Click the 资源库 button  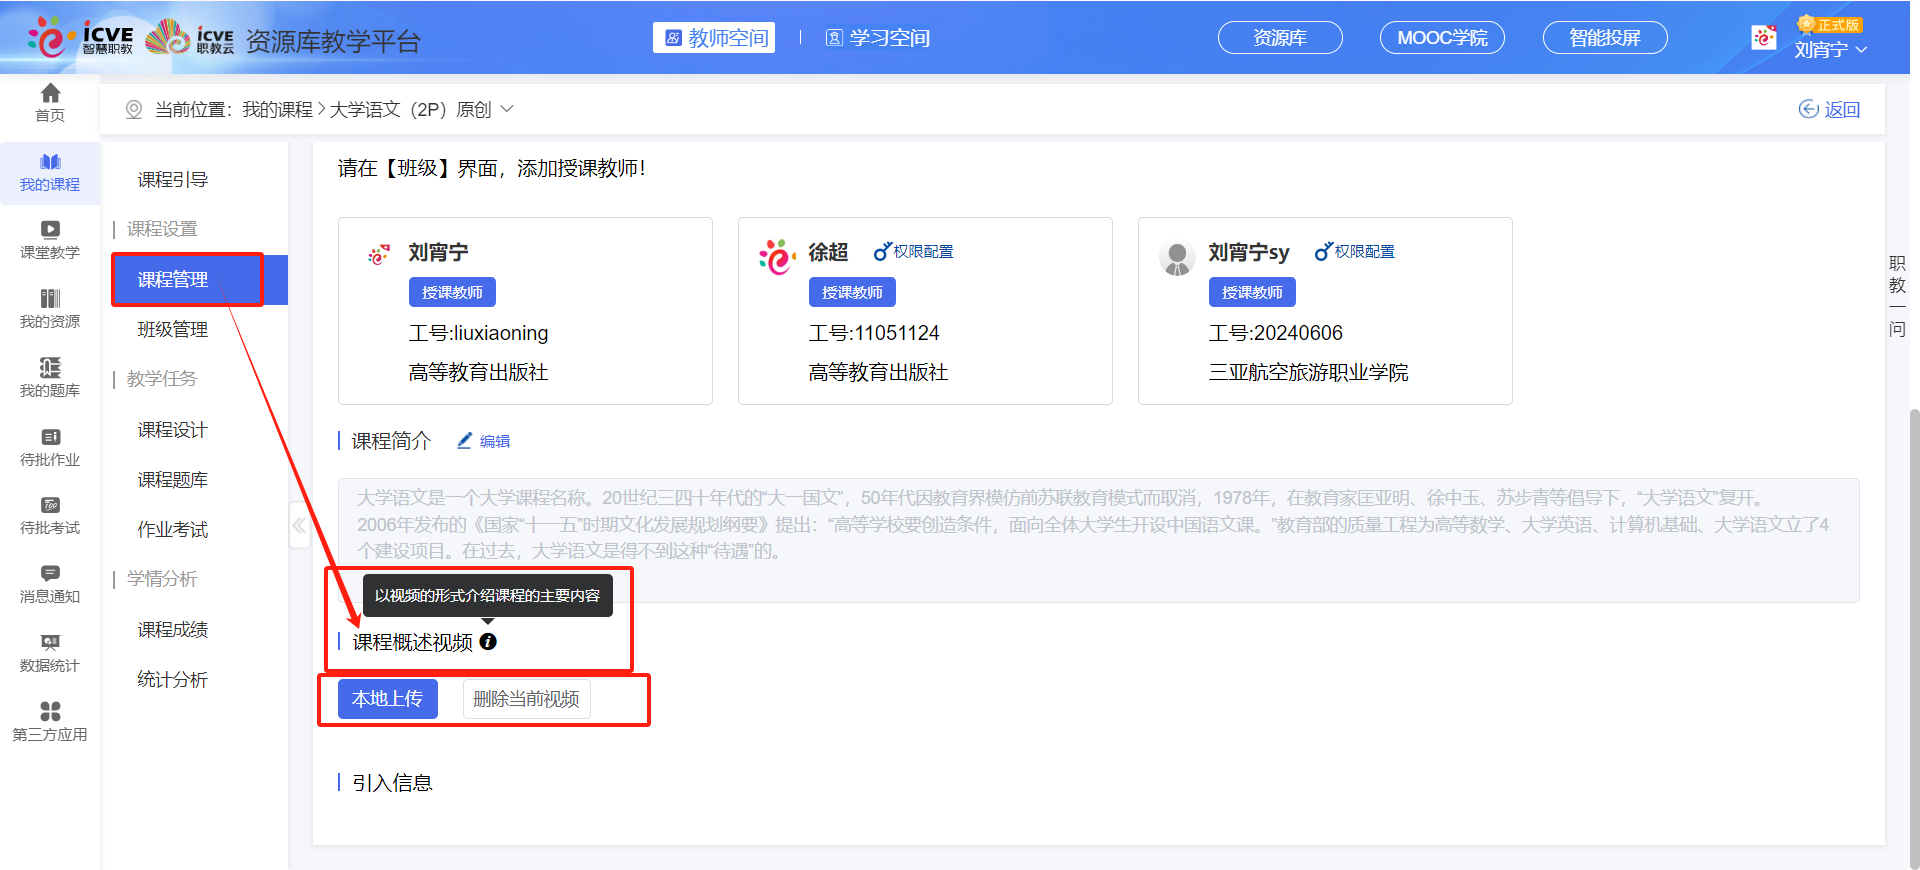point(1280,38)
